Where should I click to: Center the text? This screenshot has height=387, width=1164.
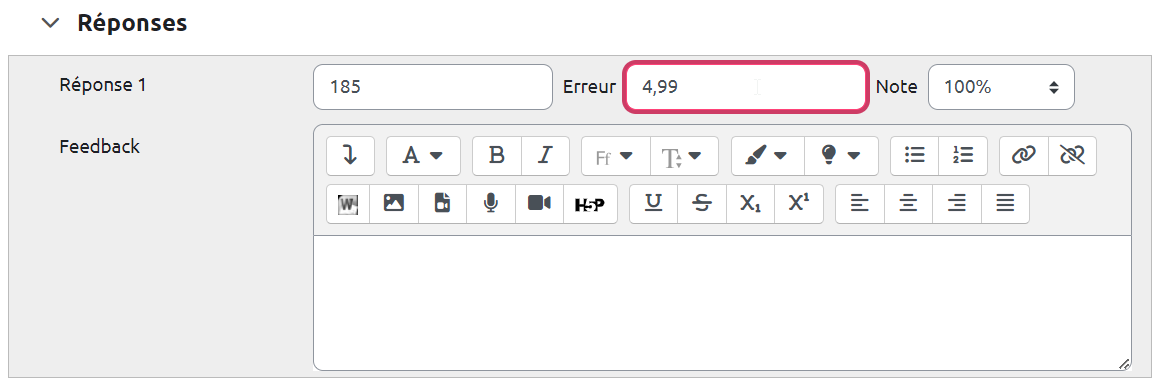click(908, 204)
